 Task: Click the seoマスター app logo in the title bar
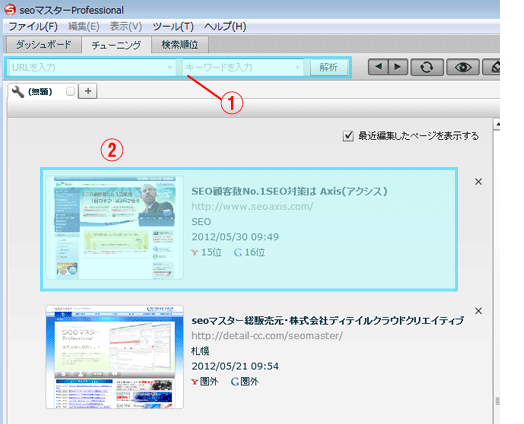10,10
